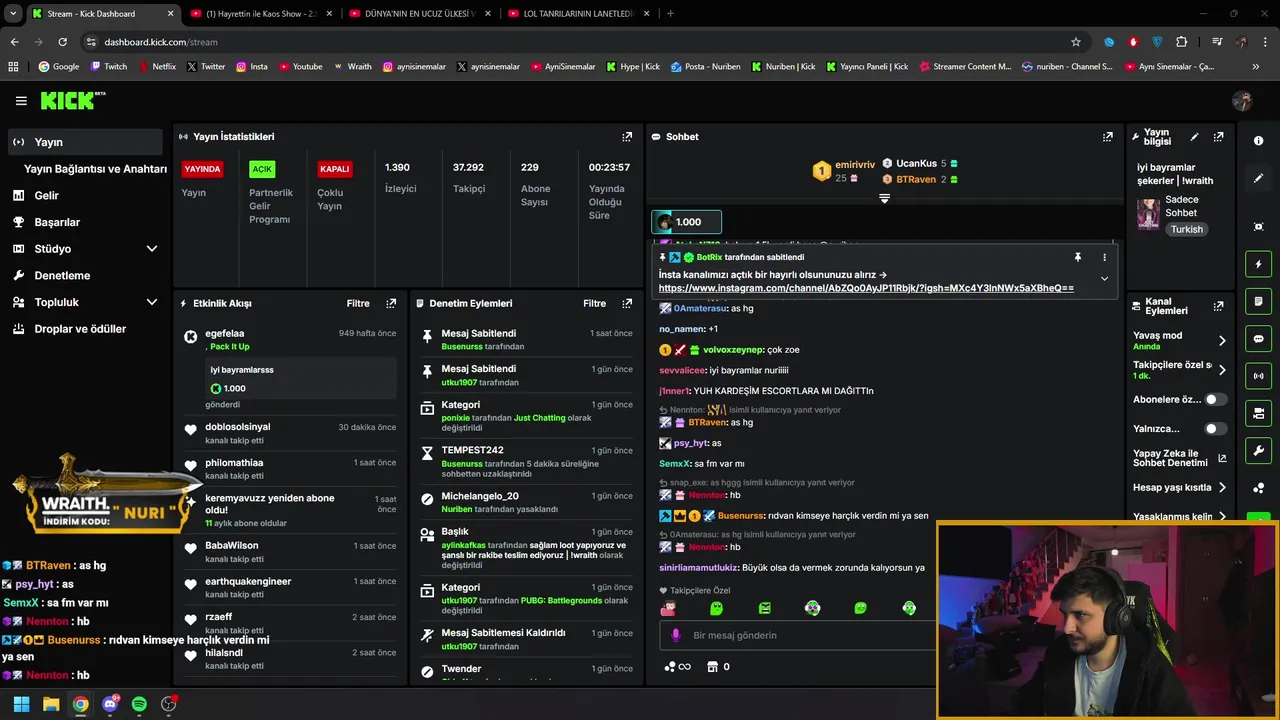Viewport: 1280px width, 720px height.
Task: Open the Yayıncı Paneli | Kick bookmark
Action: pos(866,67)
